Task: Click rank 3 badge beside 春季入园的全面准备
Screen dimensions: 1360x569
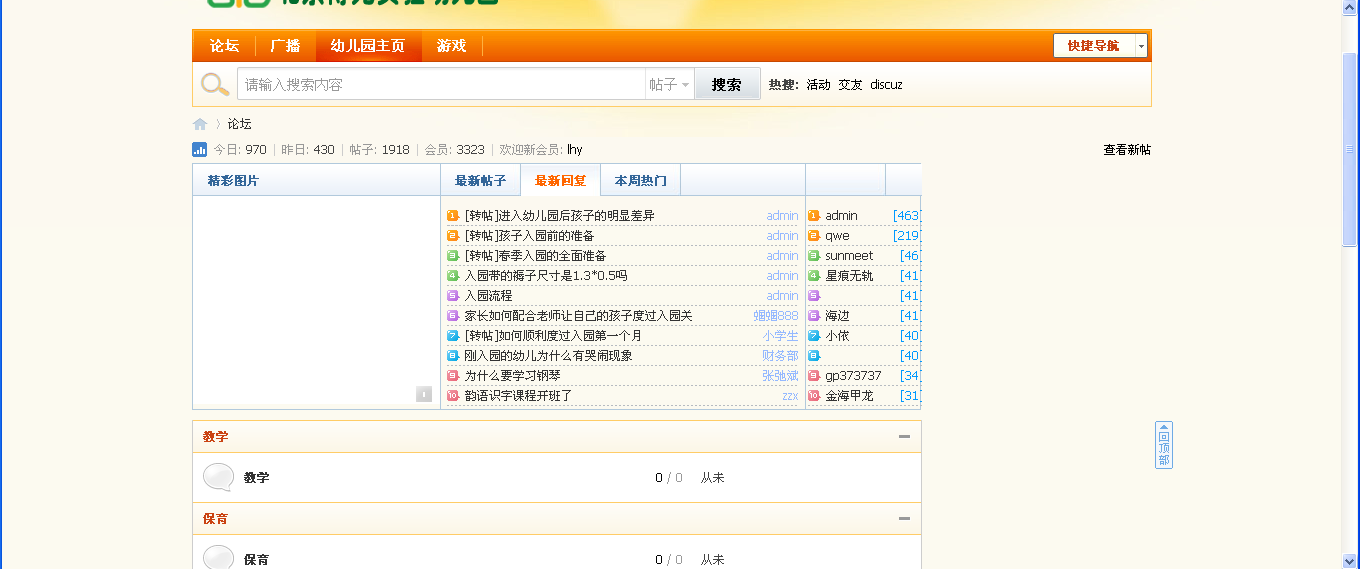Action: [x=453, y=256]
